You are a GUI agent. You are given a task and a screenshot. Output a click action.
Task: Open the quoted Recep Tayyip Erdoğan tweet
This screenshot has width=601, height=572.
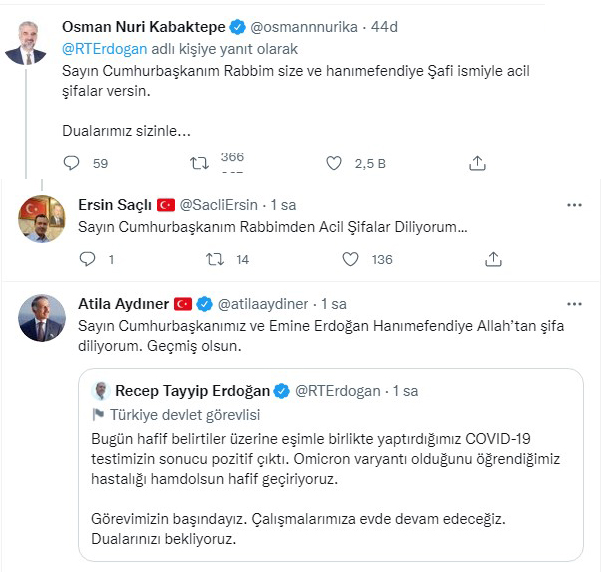[x=331, y=465]
